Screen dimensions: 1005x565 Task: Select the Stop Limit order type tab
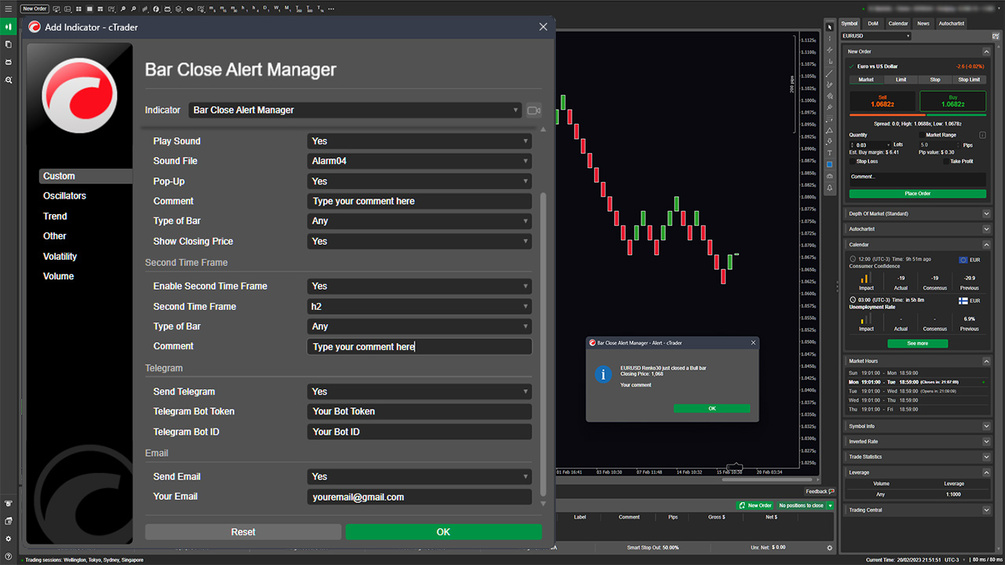point(968,80)
